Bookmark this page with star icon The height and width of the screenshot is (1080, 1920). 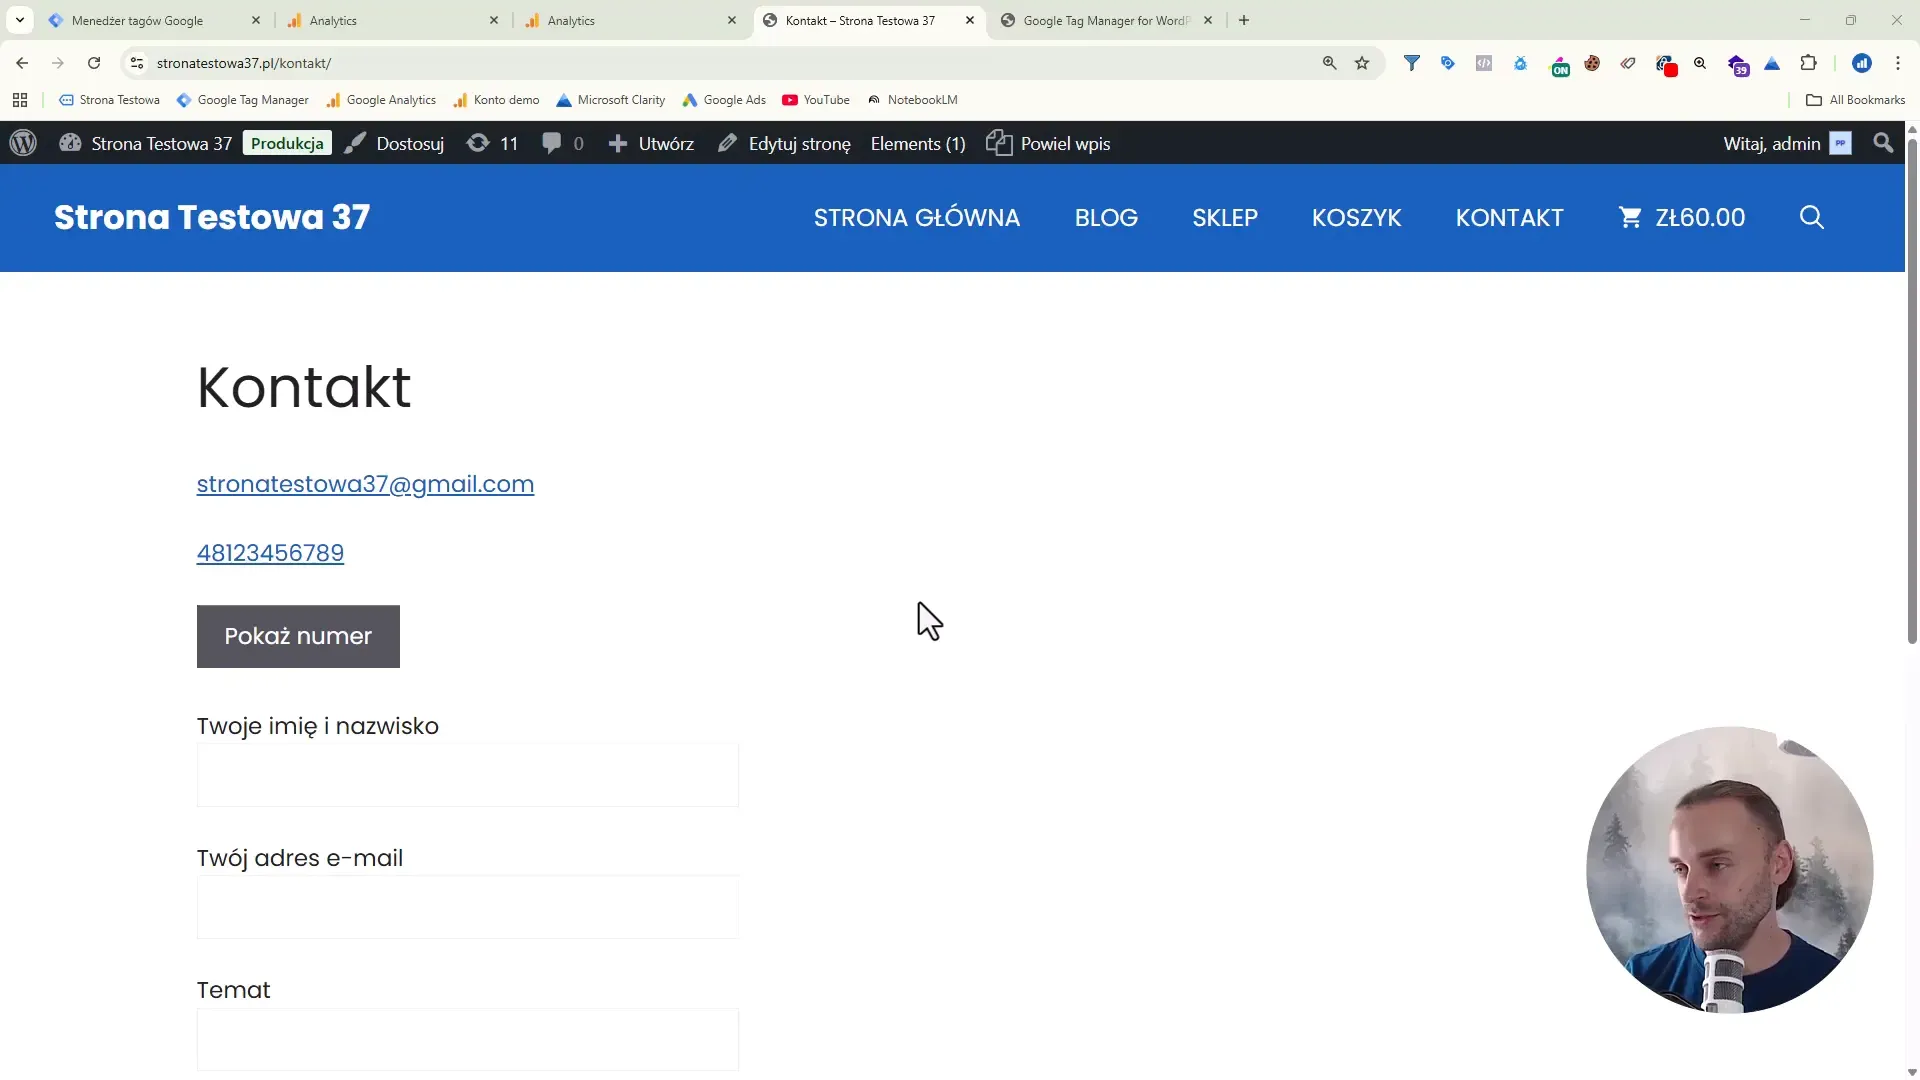(x=1362, y=63)
